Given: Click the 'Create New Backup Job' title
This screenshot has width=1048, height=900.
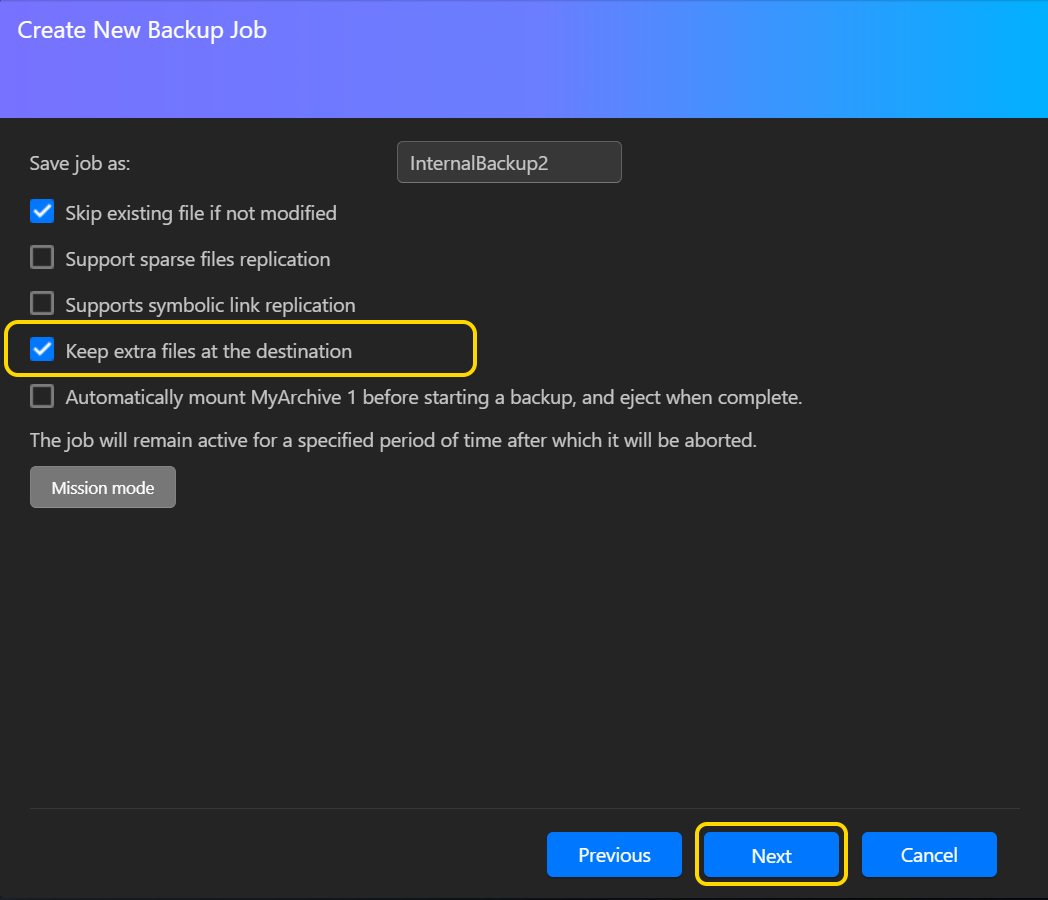Looking at the screenshot, I should 142,30.
